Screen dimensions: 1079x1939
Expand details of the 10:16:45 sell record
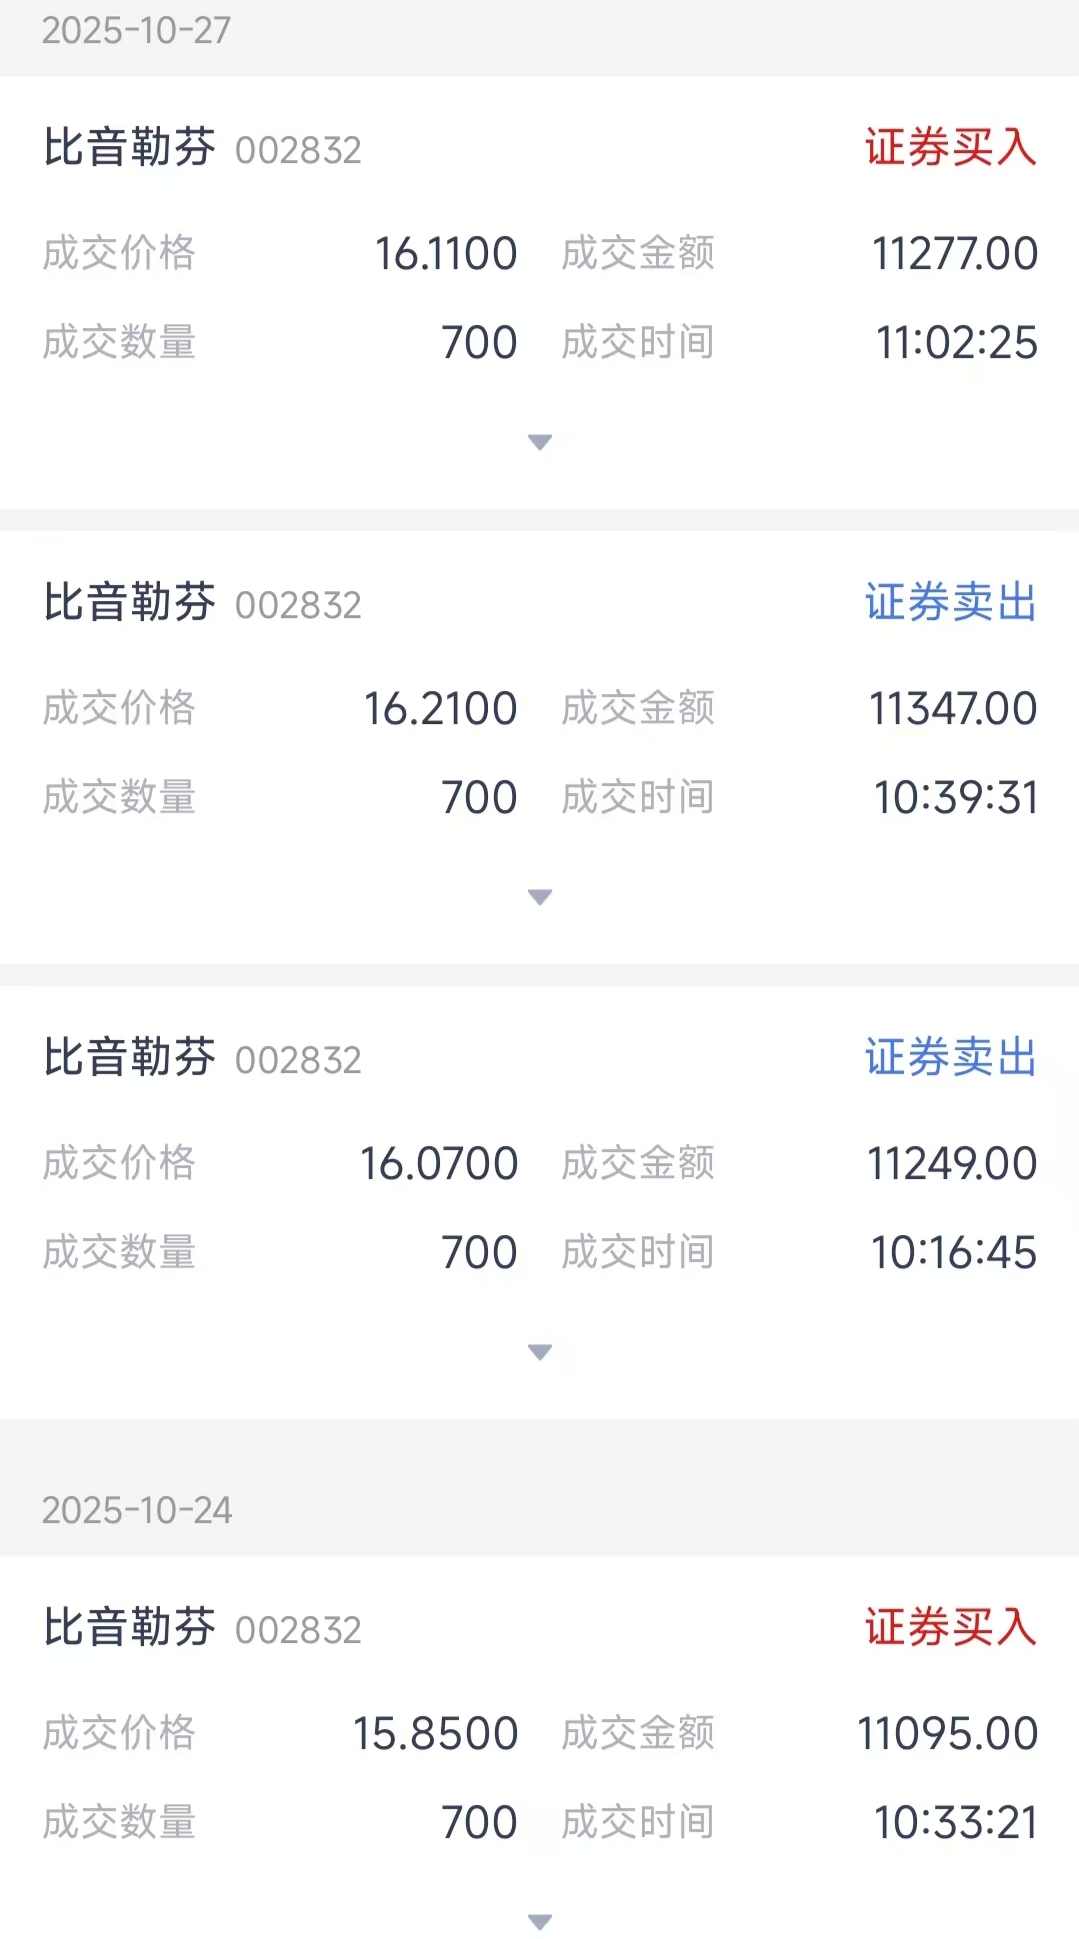pyautogui.click(x=540, y=1352)
